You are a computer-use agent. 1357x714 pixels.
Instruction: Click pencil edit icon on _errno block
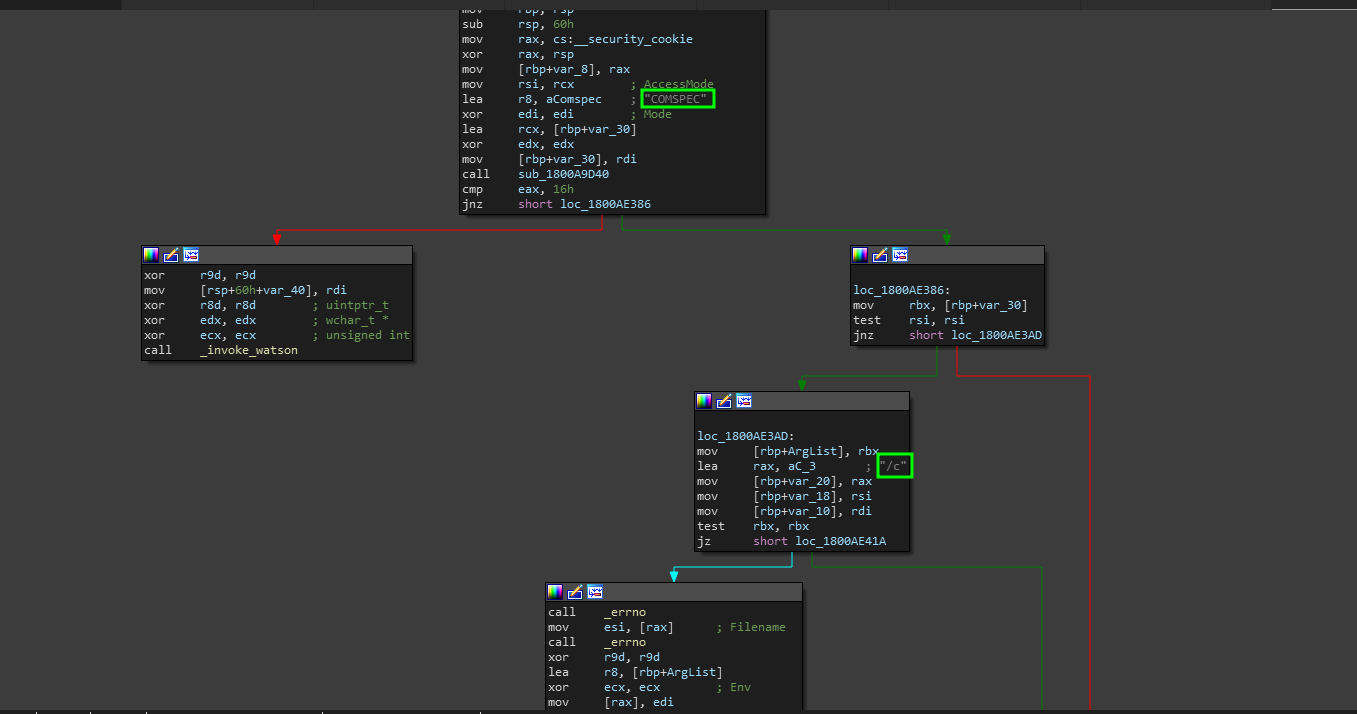[x=575, y=592]
